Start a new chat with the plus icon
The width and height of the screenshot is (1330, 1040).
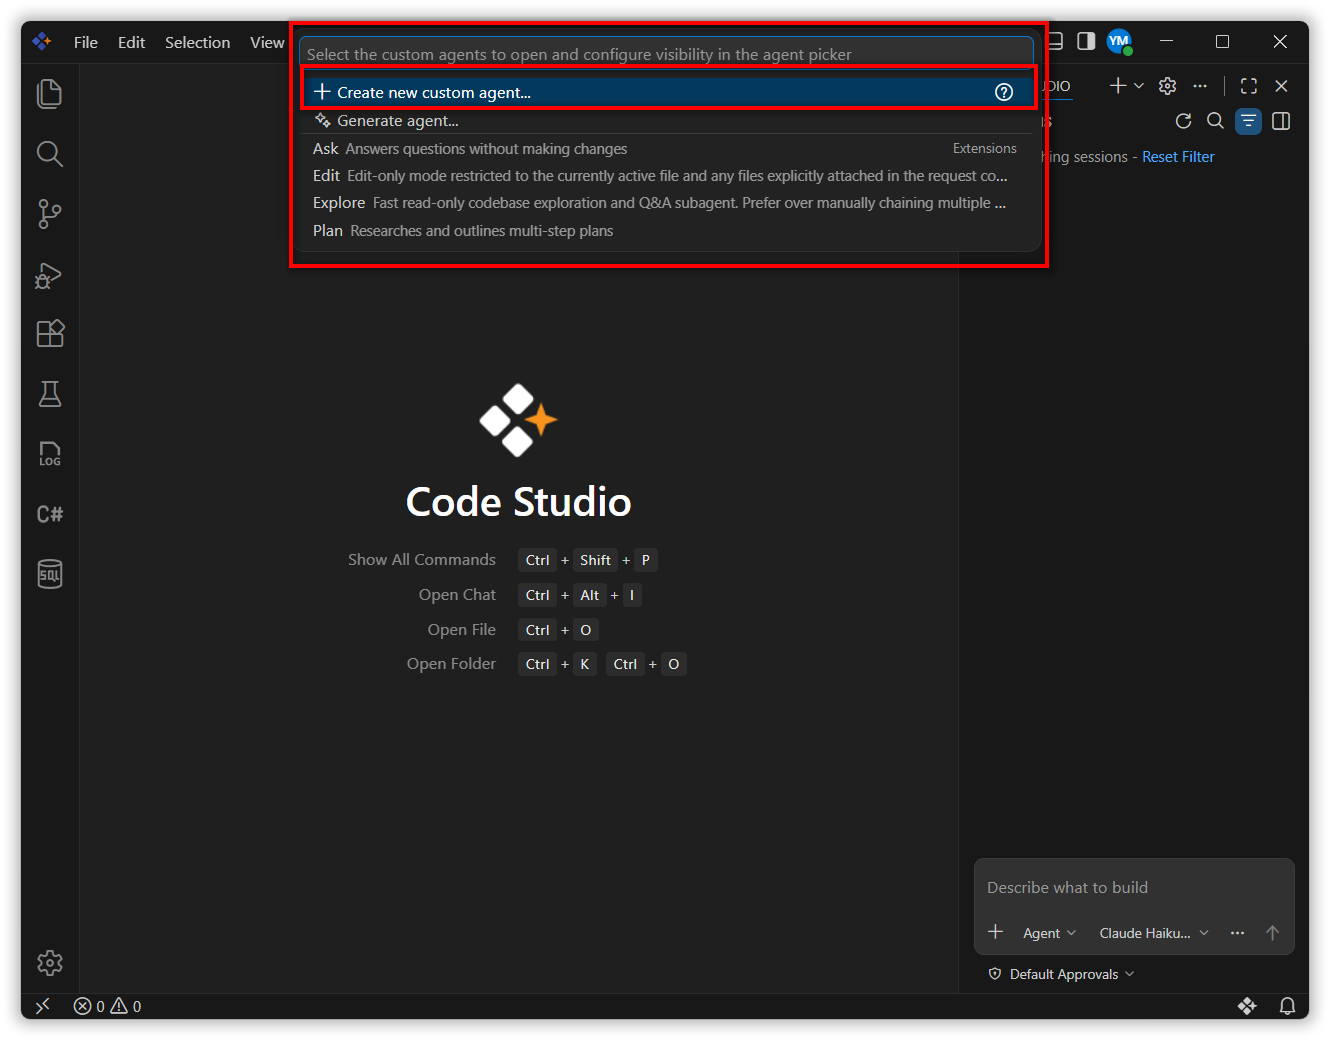1117,86
